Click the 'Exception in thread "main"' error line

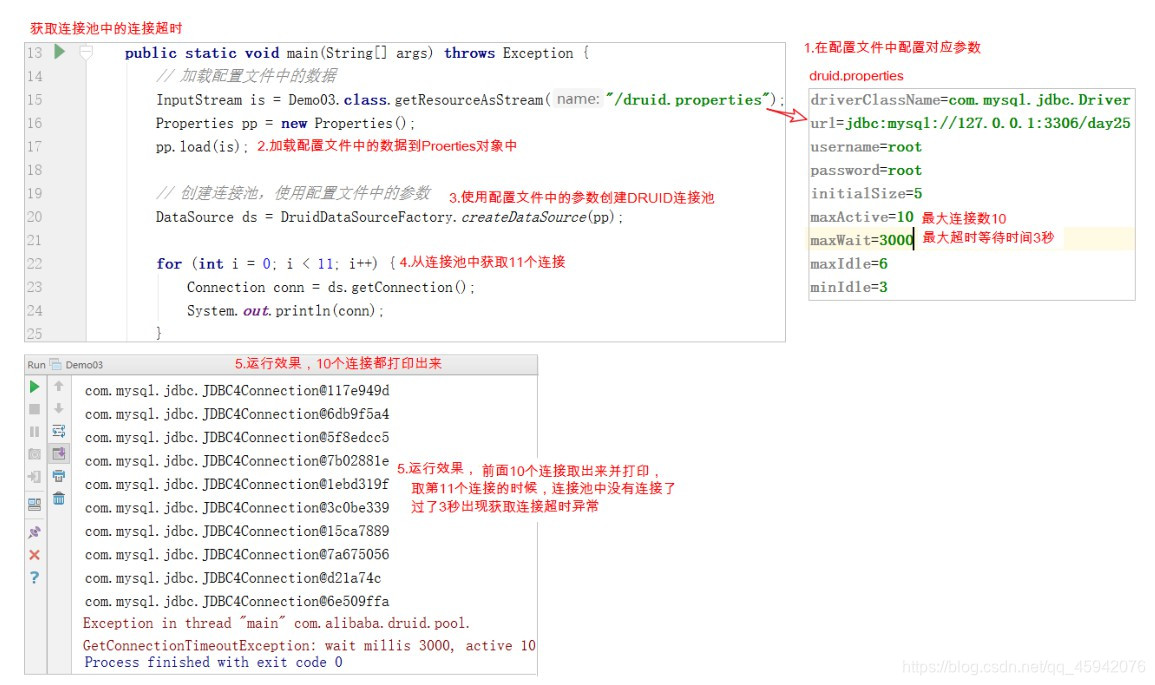click(275, 623)
